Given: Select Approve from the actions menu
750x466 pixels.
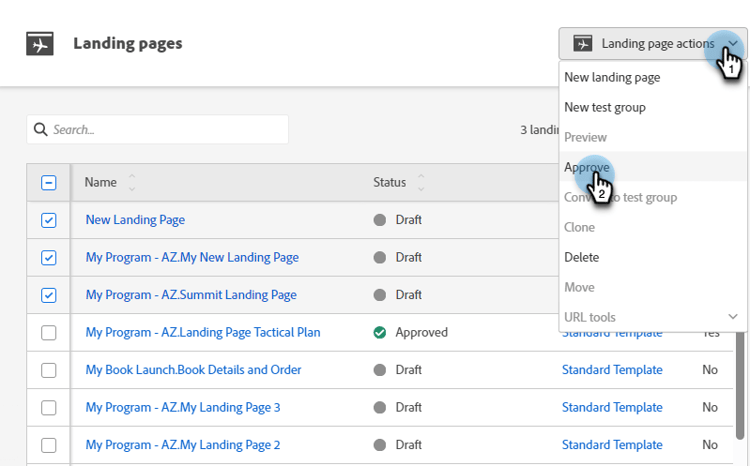Looking at the screenshot, I should (x=587, y=167).
